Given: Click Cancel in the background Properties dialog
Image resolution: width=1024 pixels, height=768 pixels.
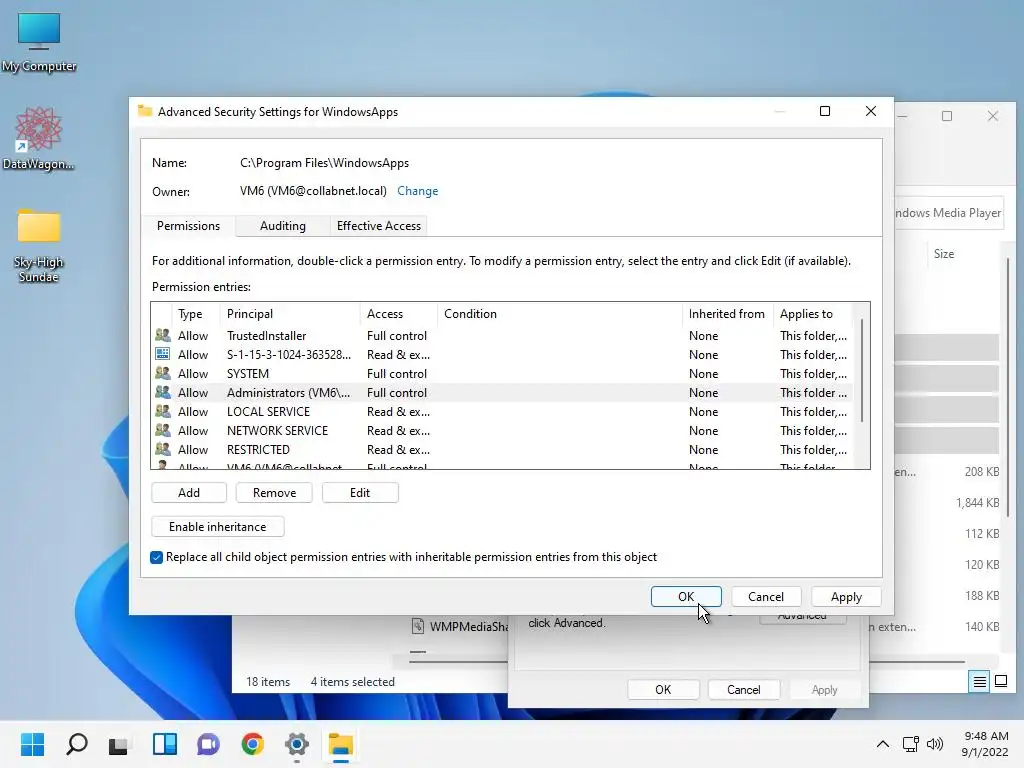Looking at the screenshot, I should point(743,690).
